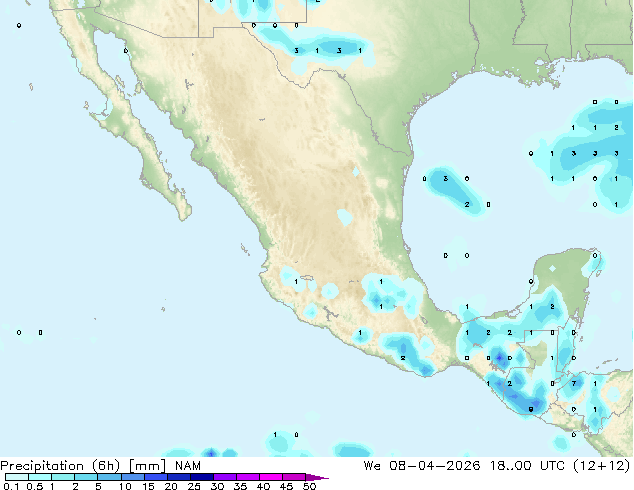This screenshot has height=490, width=634.
Task: Select the 45–50 mm legend swatch
Action: [294, 477]
